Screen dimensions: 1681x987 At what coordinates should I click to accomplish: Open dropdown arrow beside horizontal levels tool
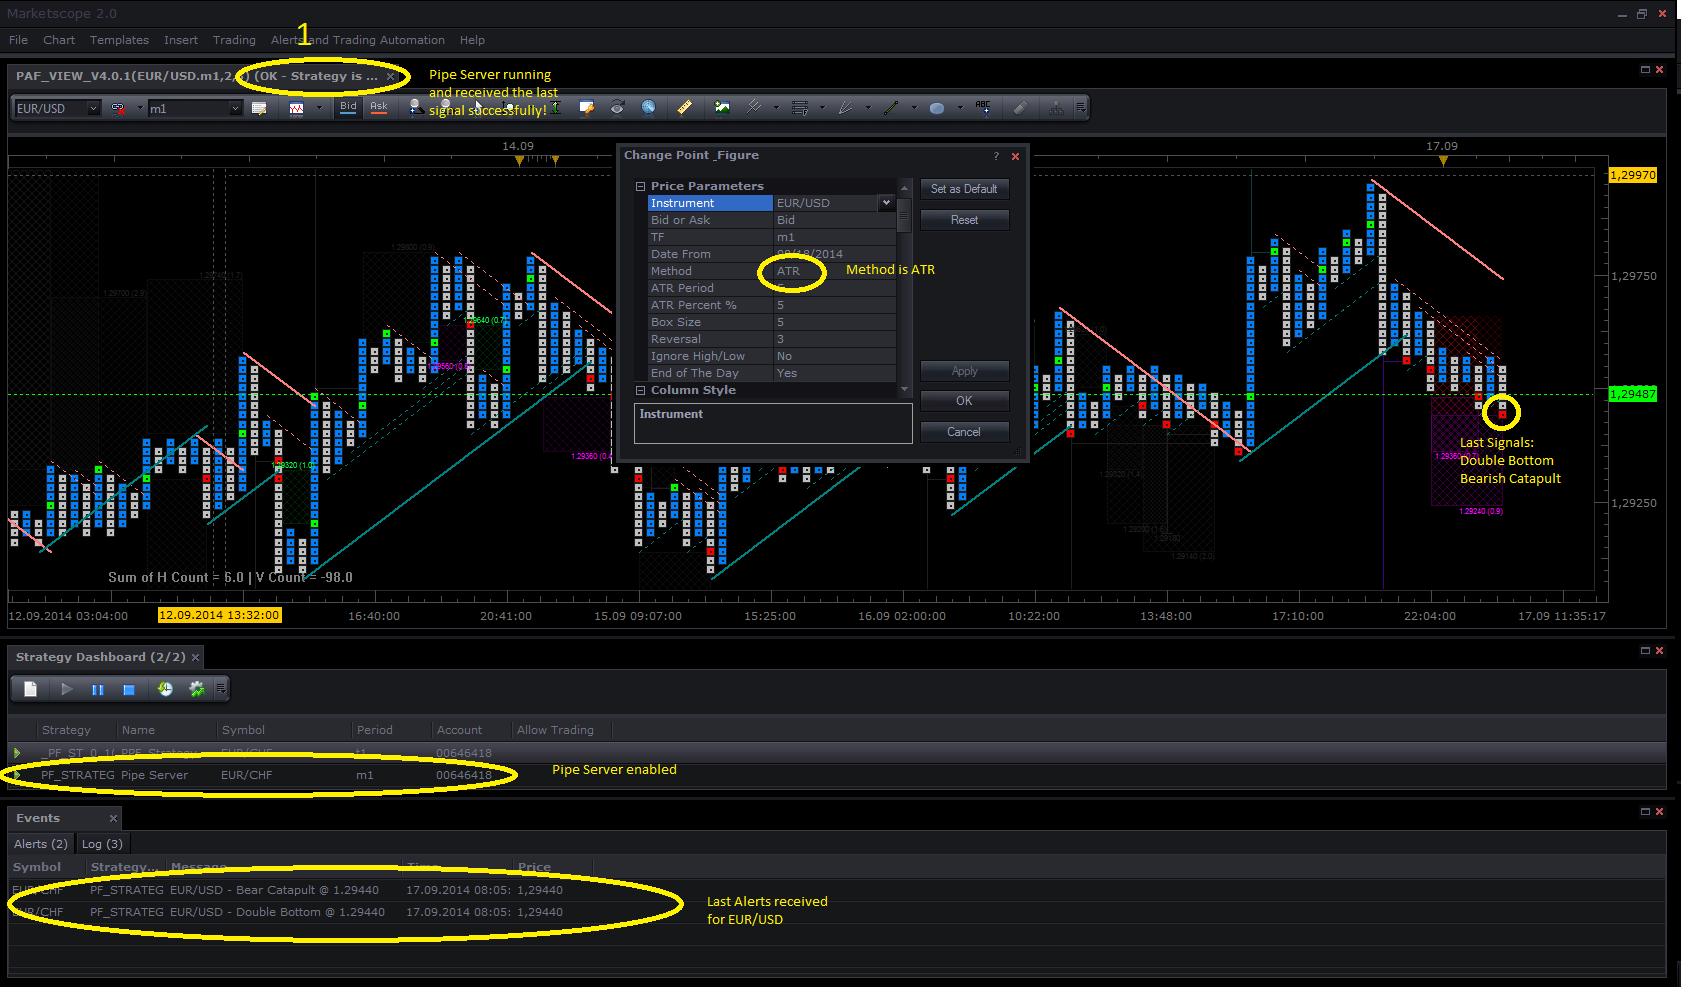pyautogui.click(x=822, y=108)
